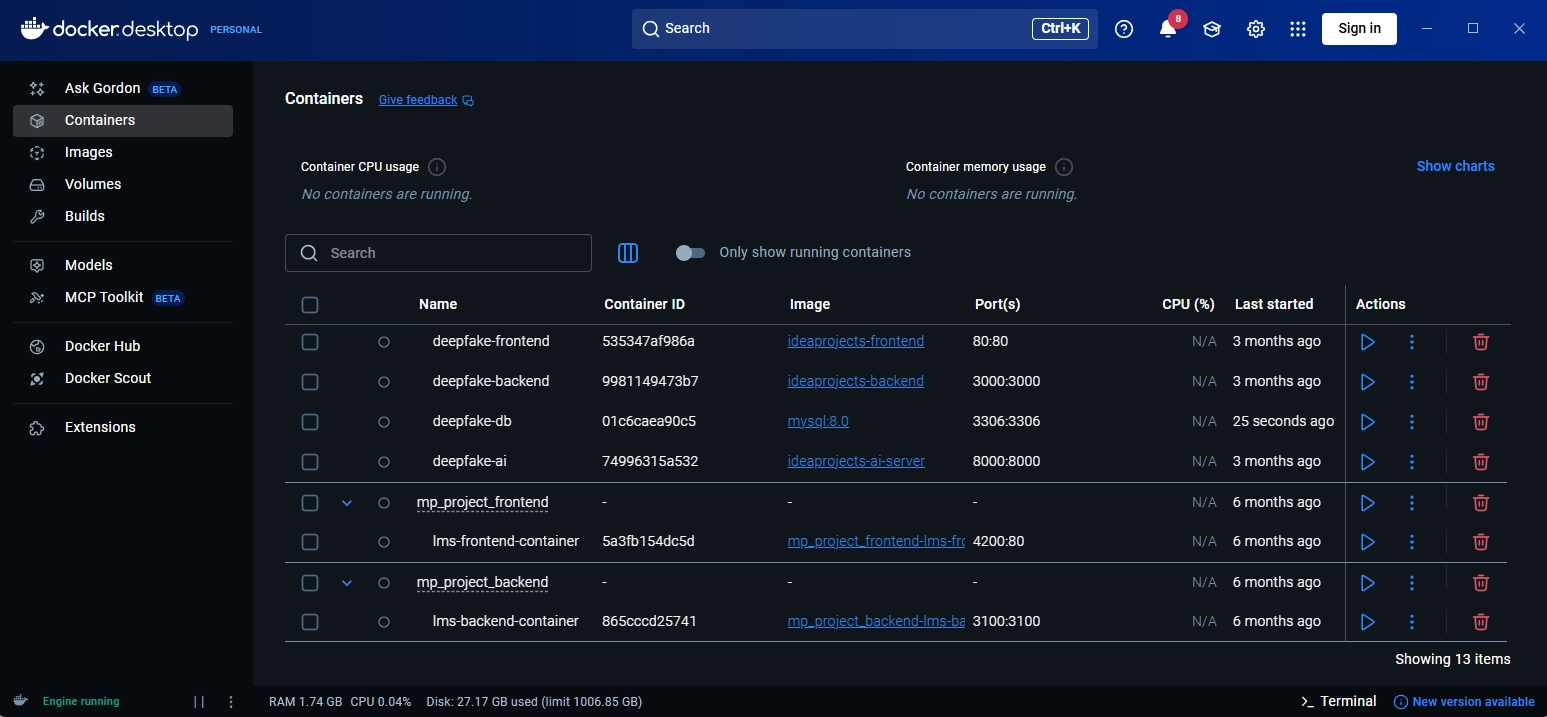This screenshot has width=1547, height=717.
Task: Go to Images in the sidebar
Action: pos(89,152)
